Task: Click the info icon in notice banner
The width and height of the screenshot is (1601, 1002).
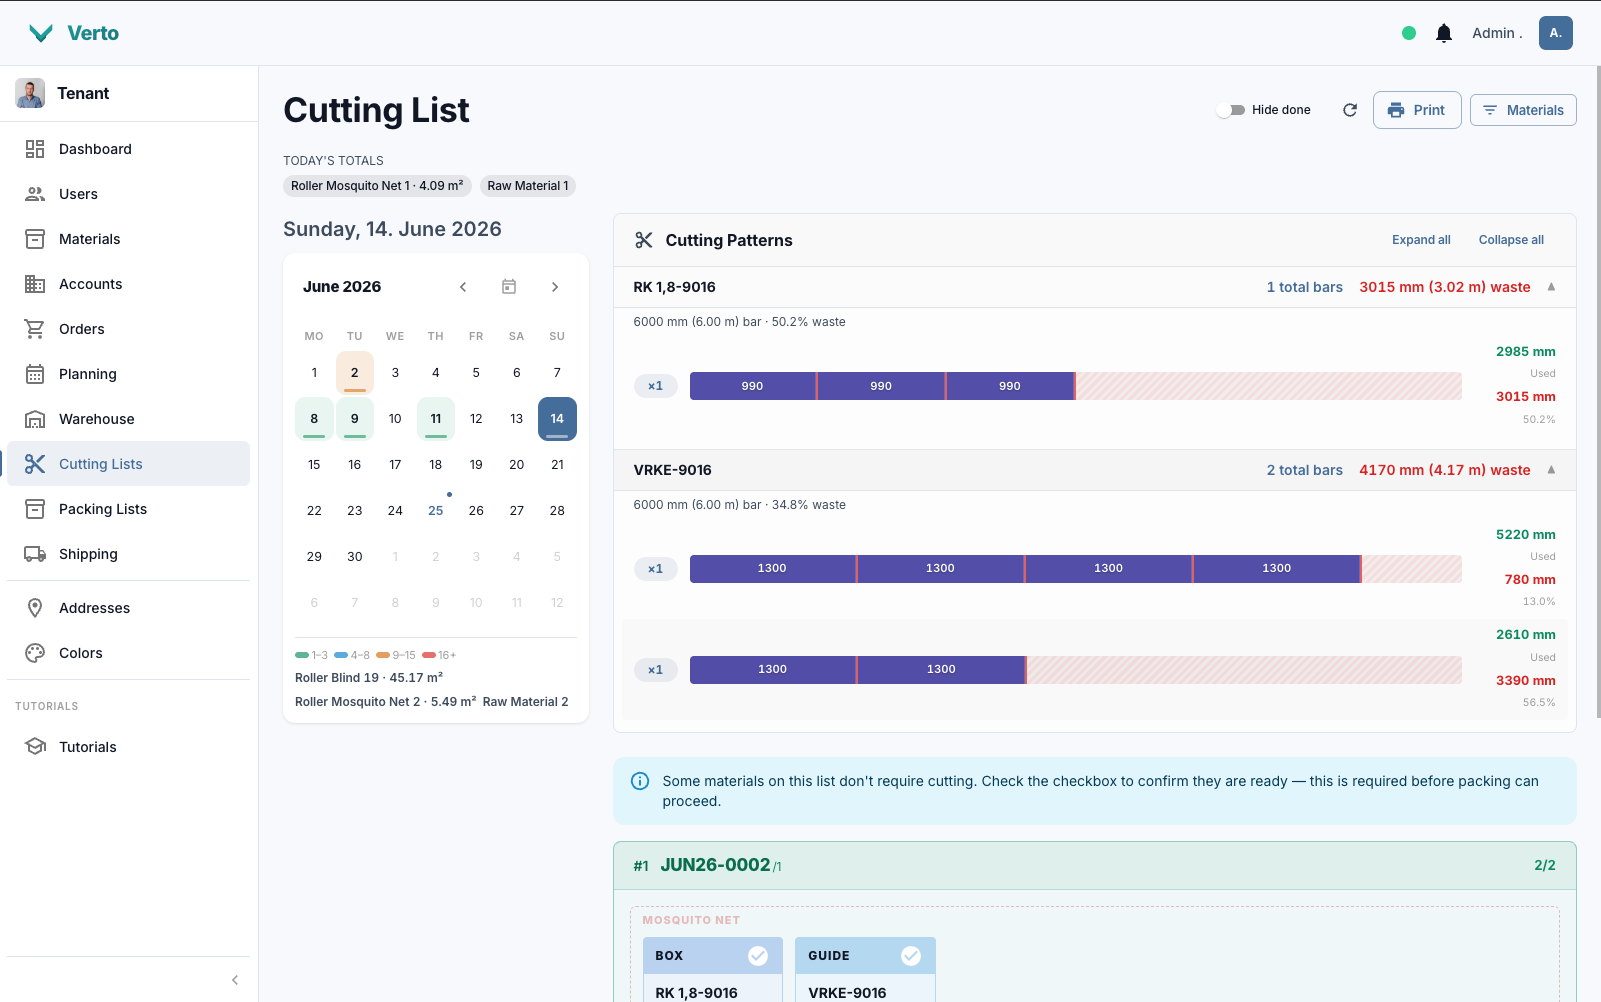Action: click(640, 781)
